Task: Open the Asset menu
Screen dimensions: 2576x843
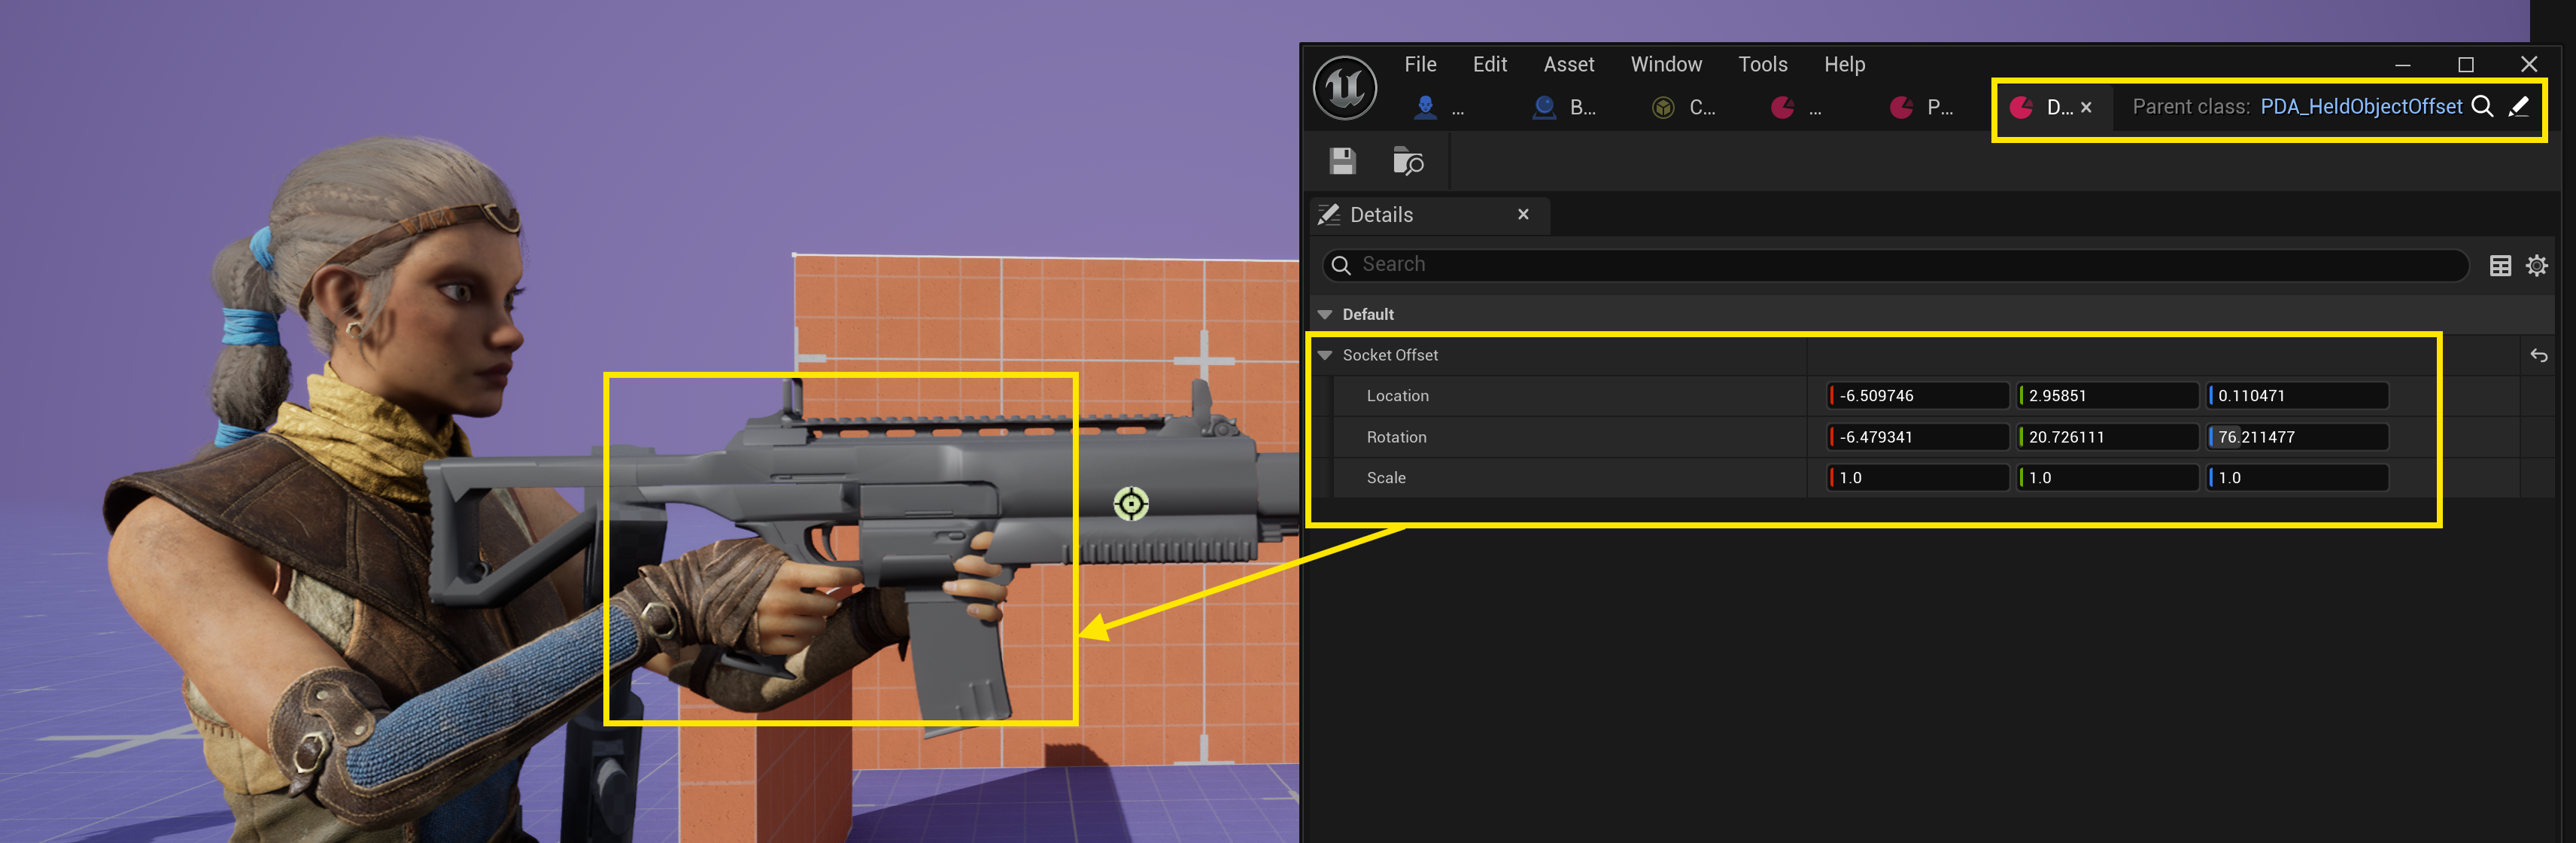Action: (1568, 64)
